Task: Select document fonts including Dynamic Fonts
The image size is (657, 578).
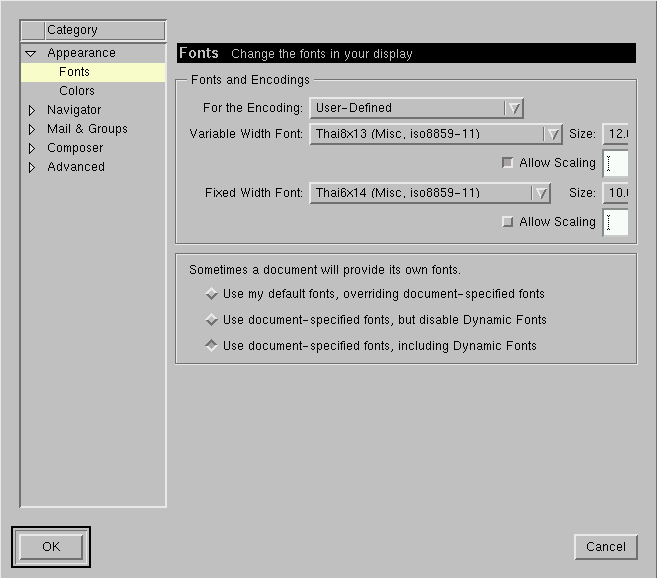Action: [x=211, y=346]
